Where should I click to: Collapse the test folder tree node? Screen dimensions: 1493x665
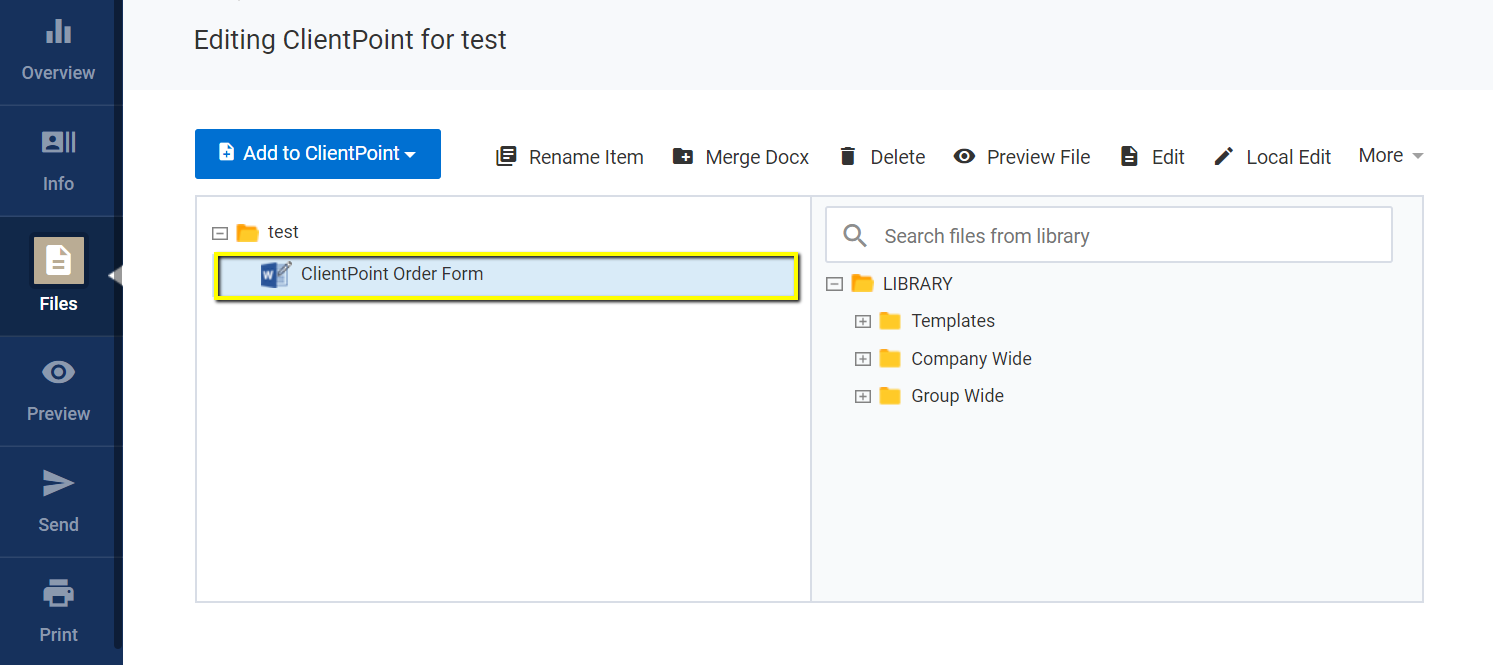pyautogui.click(x=220, y=233)
